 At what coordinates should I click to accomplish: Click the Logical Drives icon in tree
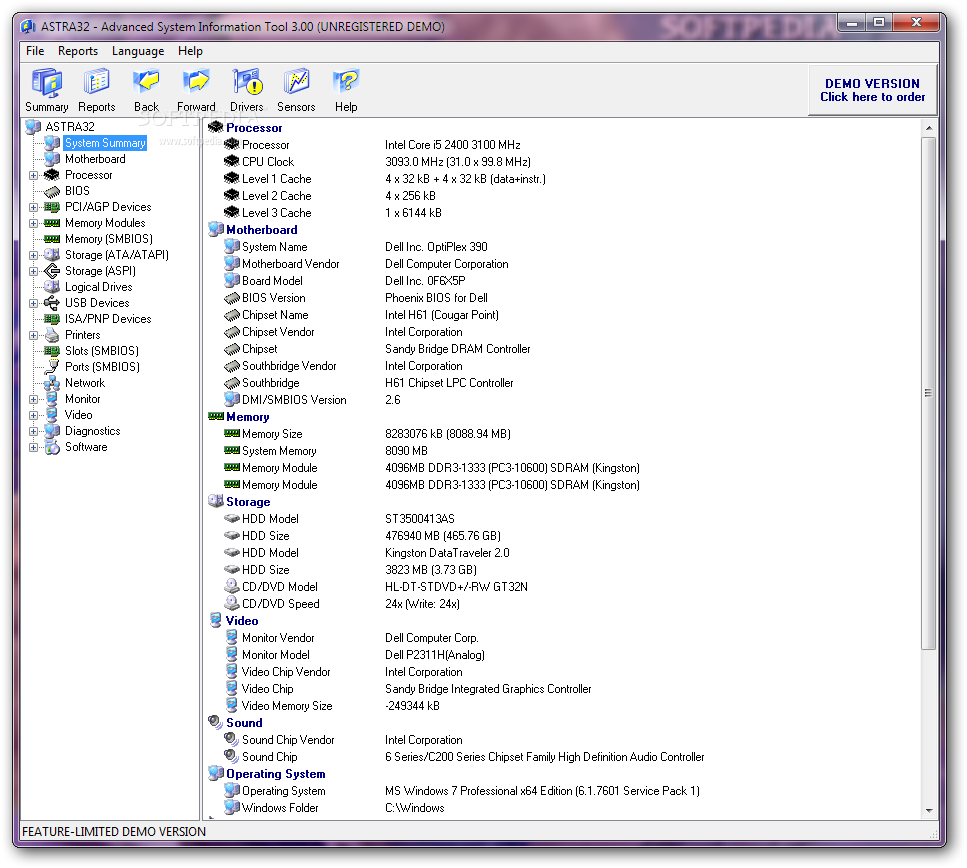tap(52, 287)
